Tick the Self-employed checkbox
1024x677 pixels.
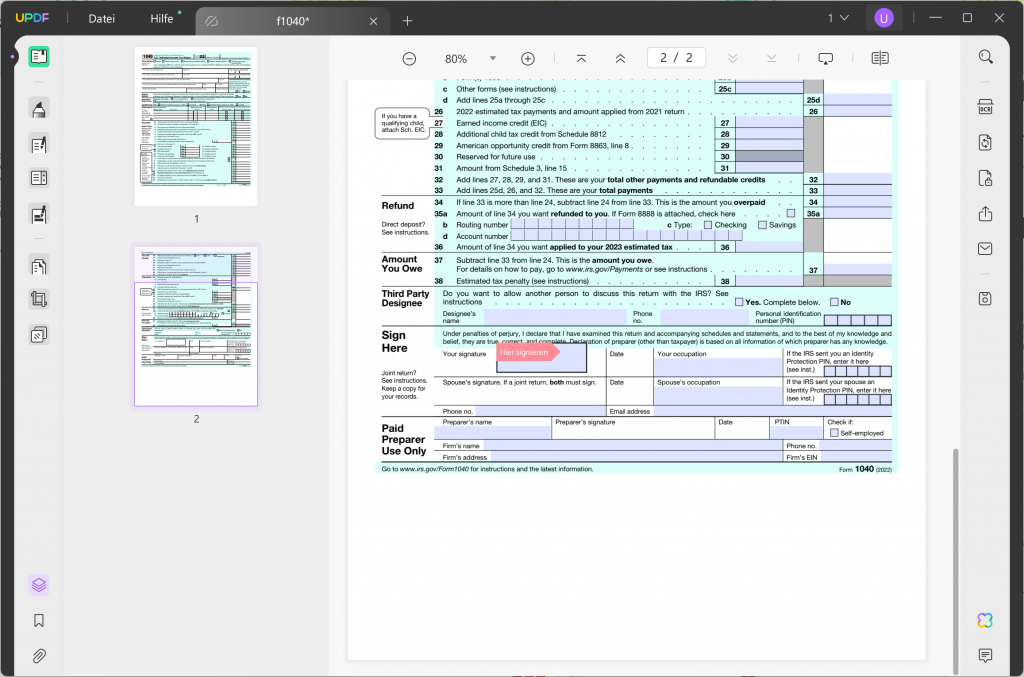[832, 432]
